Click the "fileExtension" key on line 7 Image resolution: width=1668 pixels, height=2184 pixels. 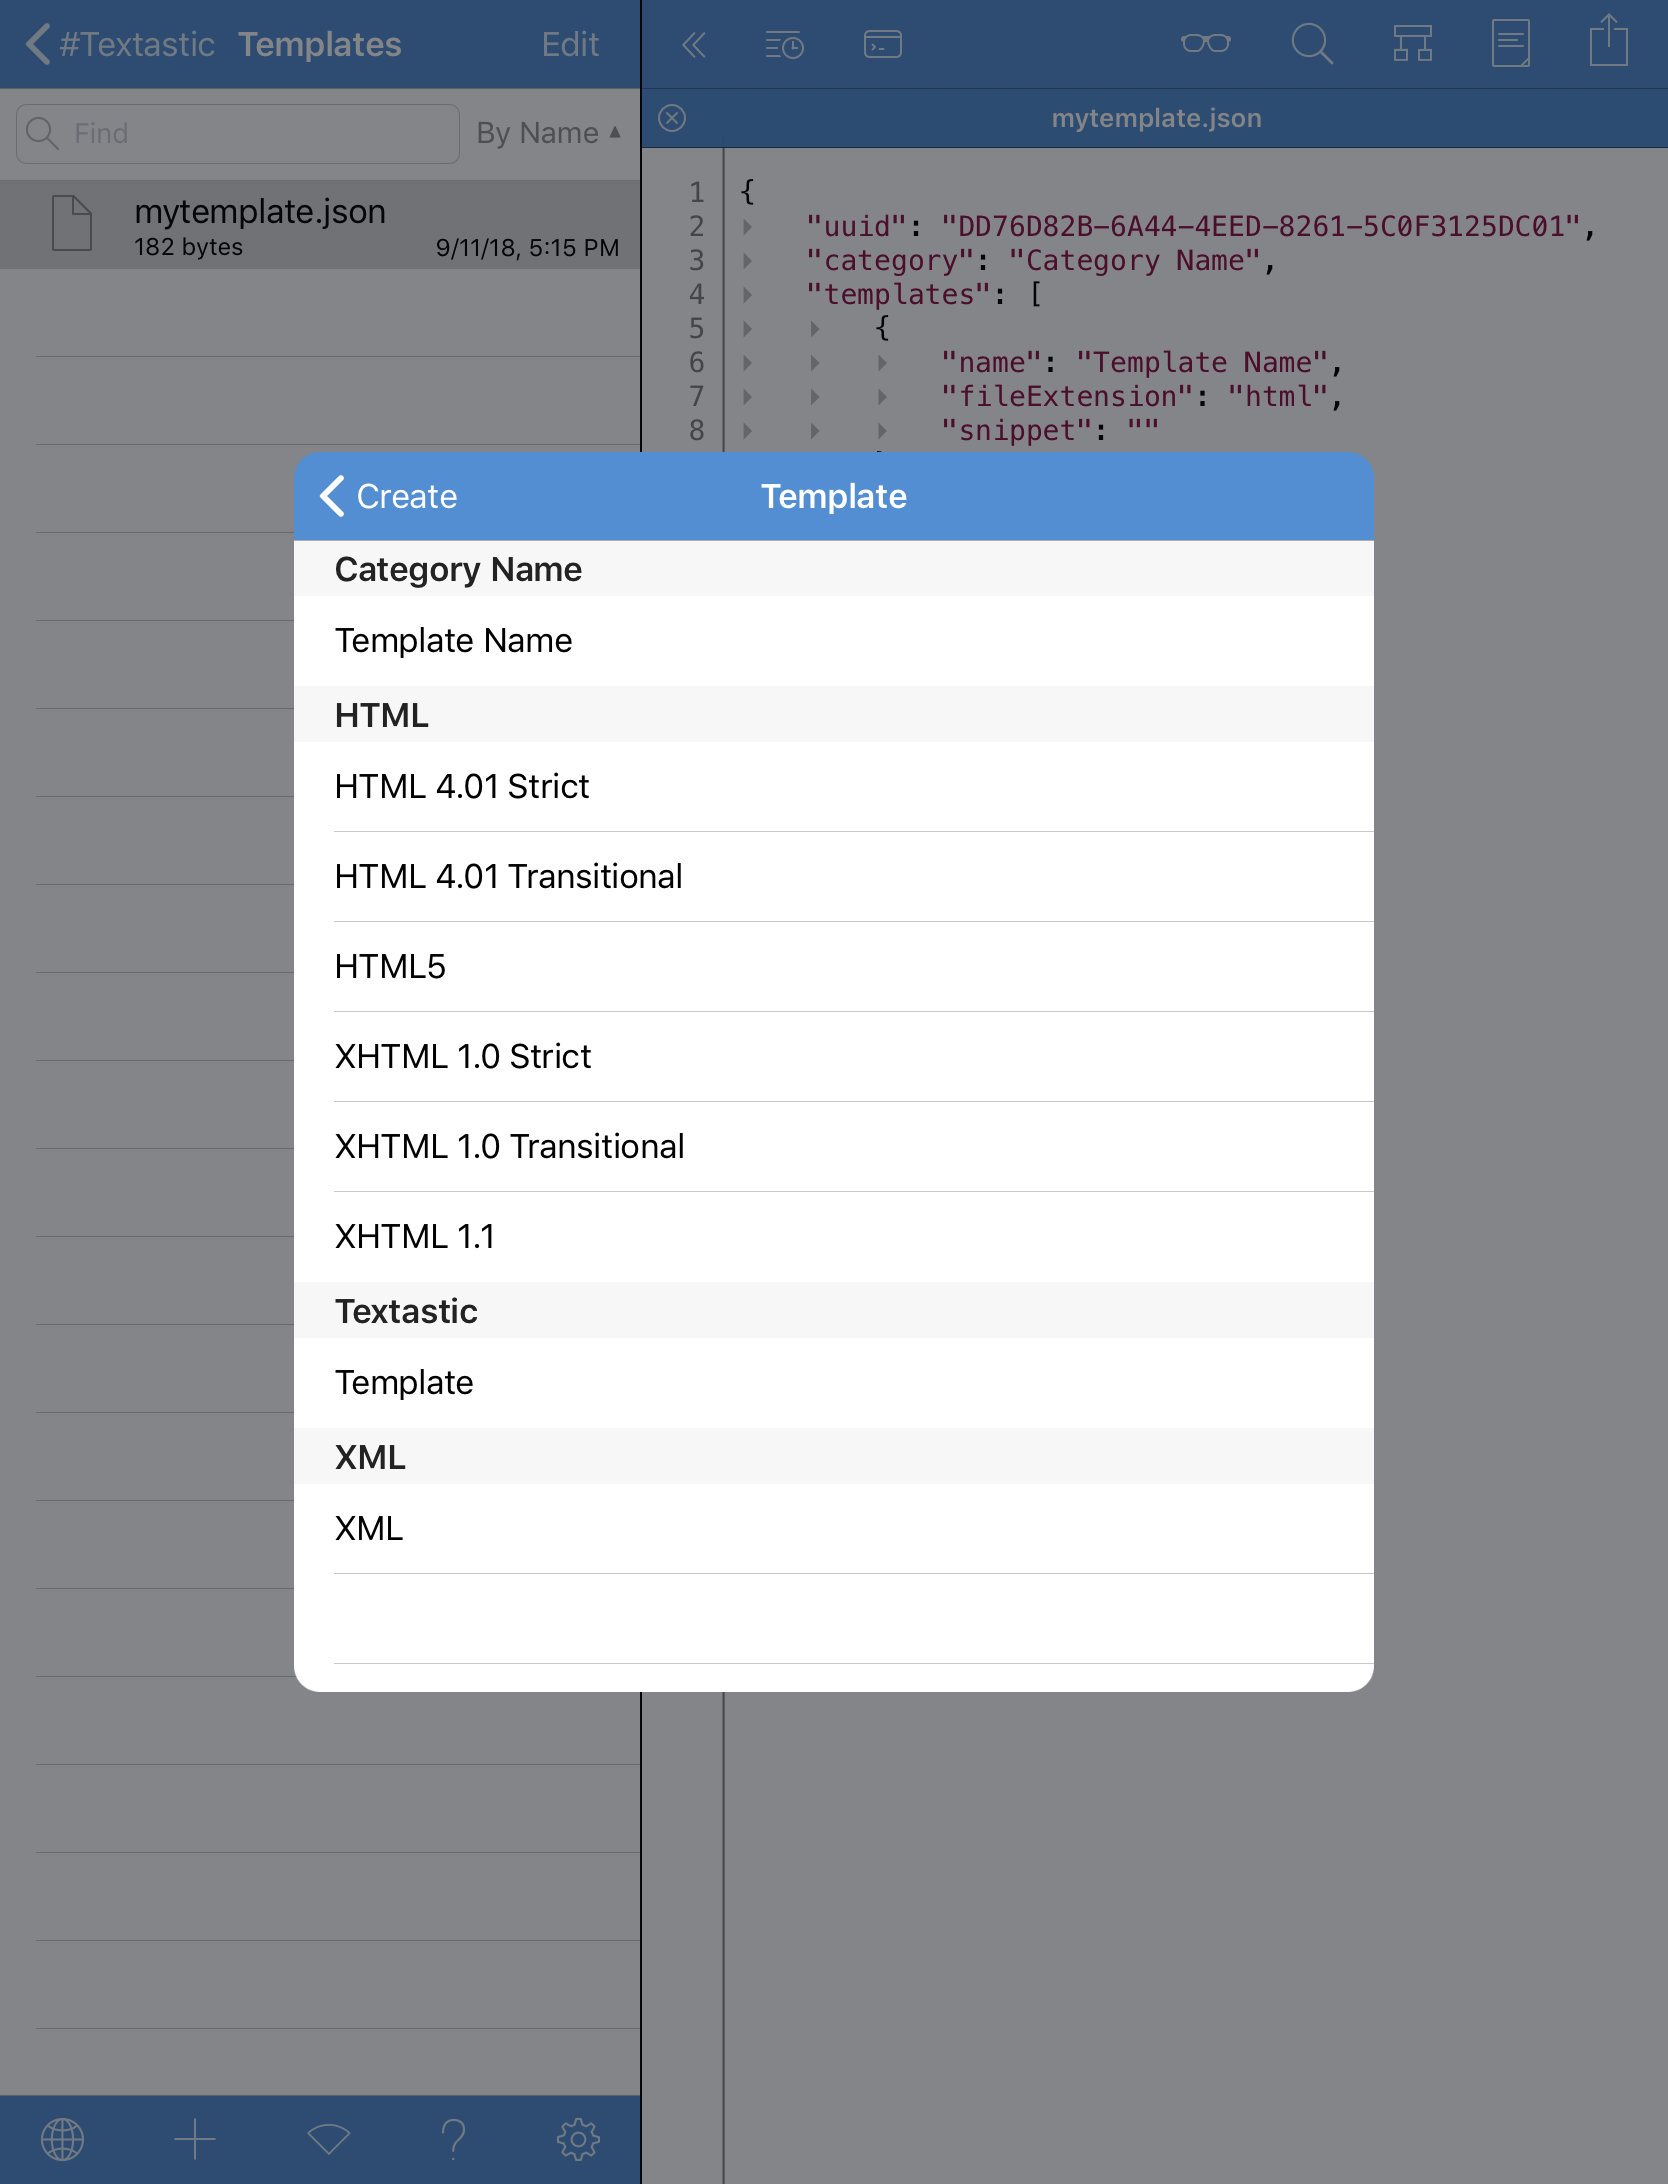pyautogui.click(x=1066, y=396)
